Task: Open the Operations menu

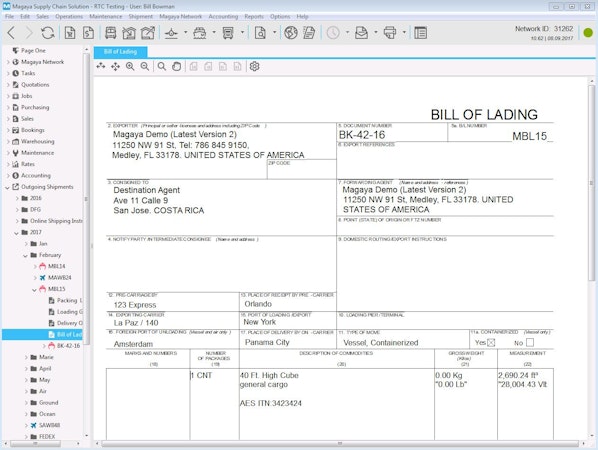Action: coord(69,16)
